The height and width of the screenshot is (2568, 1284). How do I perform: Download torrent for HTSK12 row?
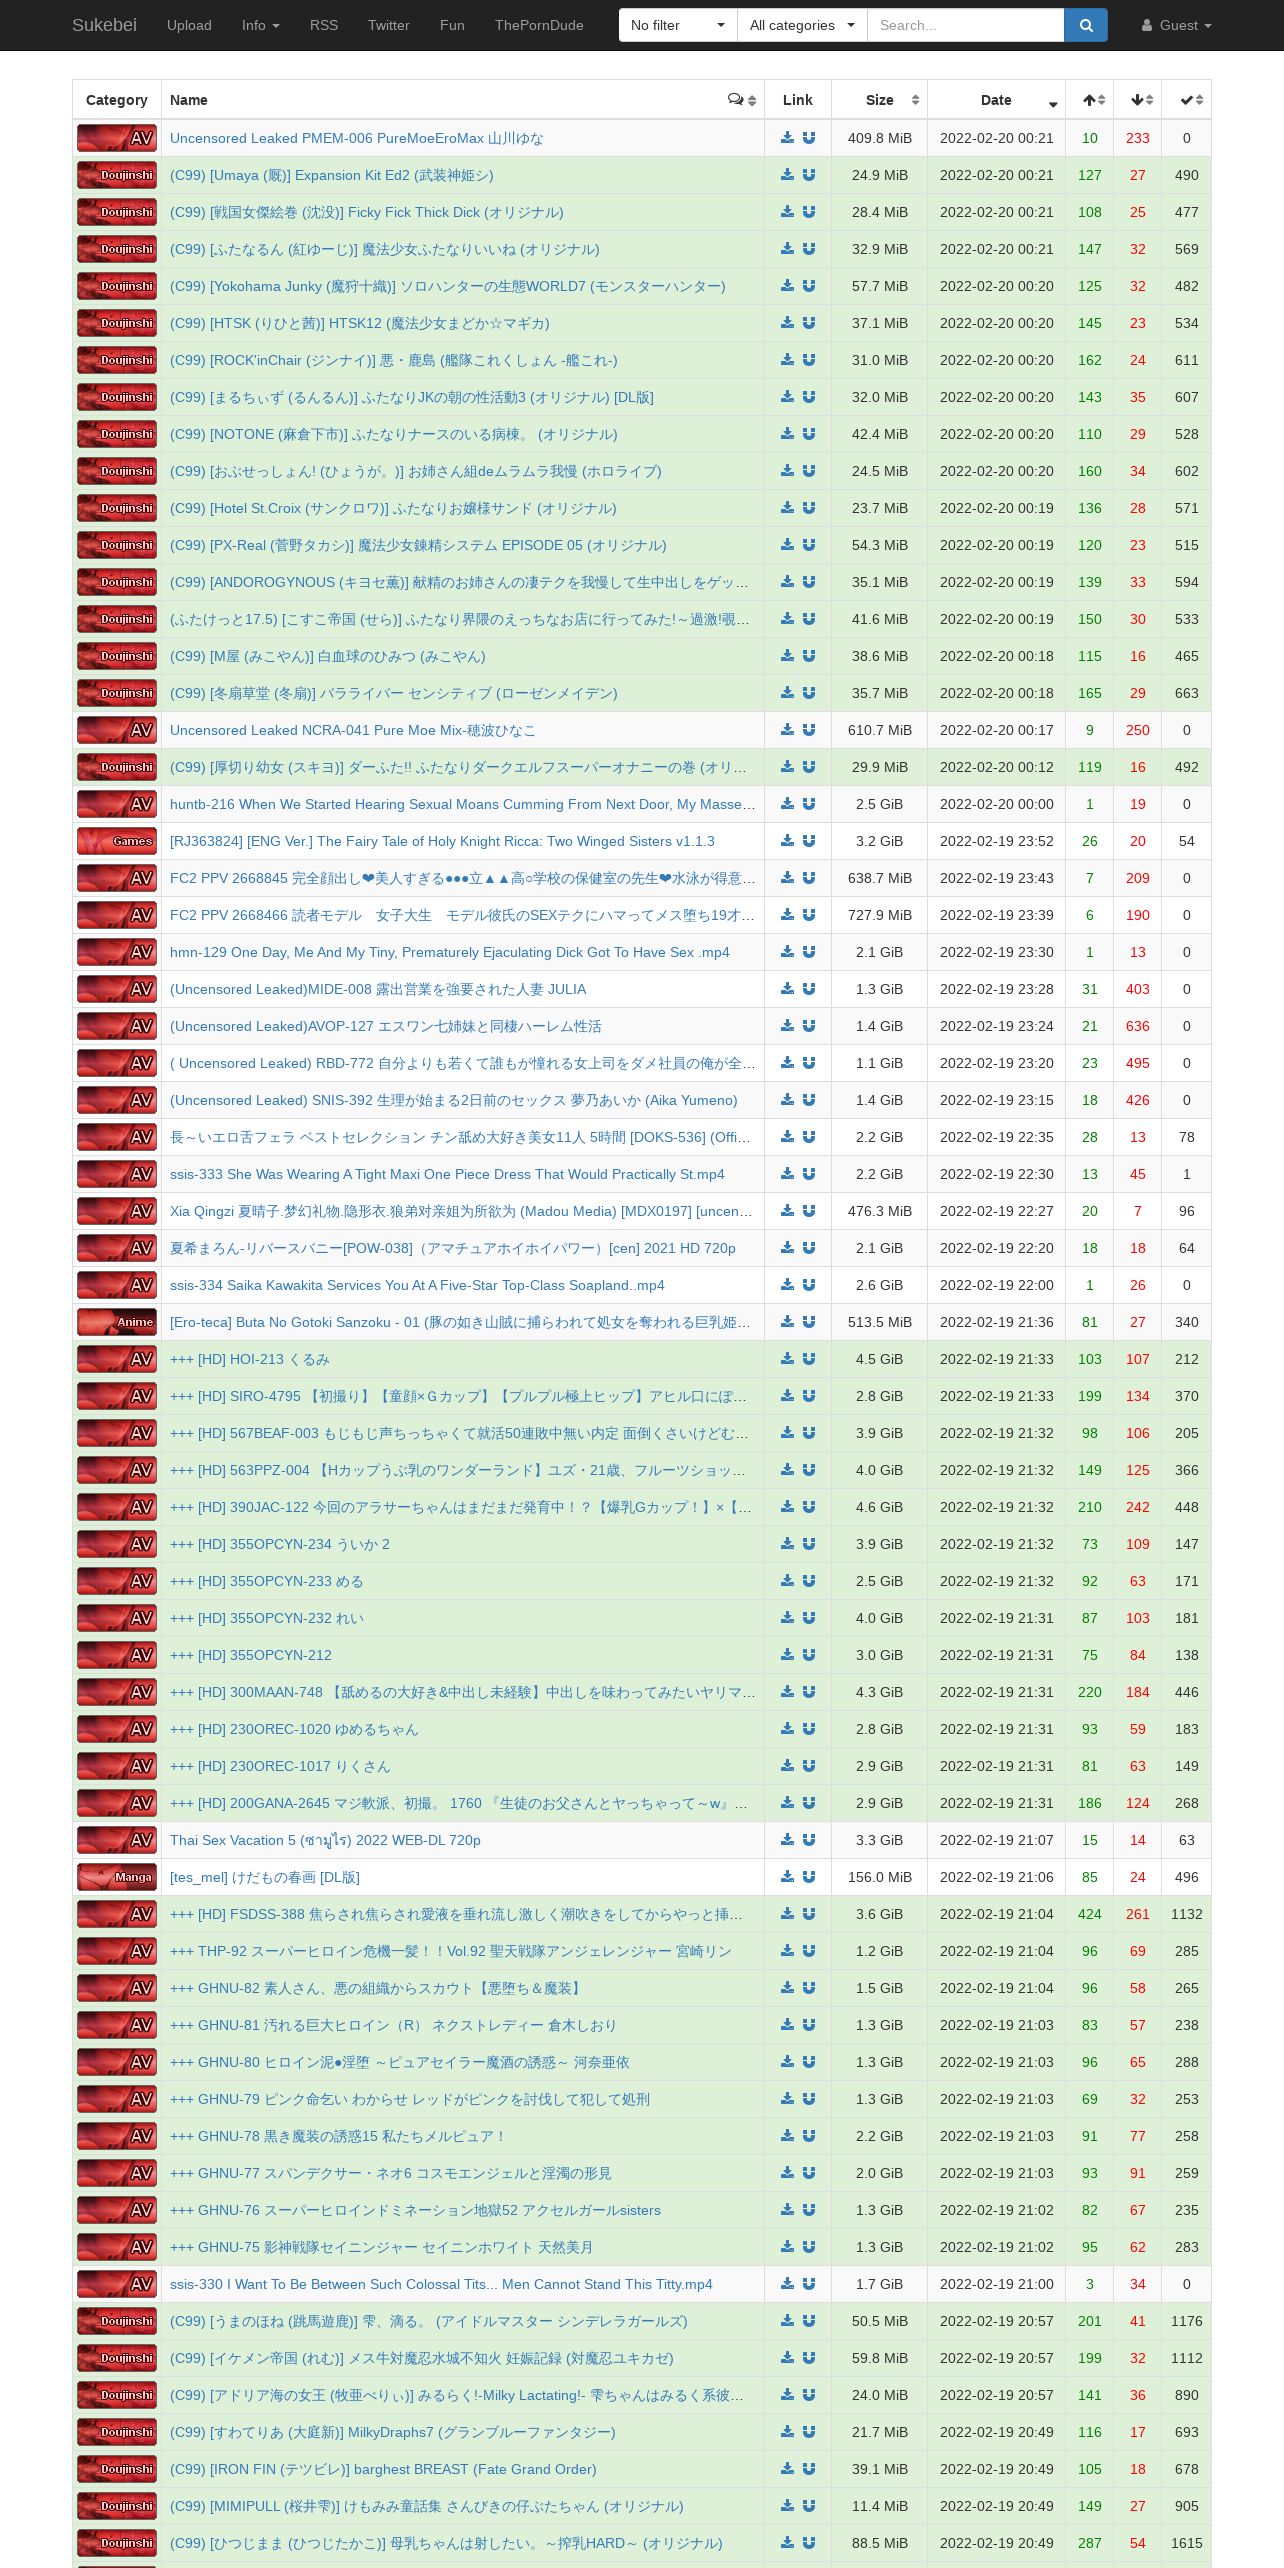788,323
